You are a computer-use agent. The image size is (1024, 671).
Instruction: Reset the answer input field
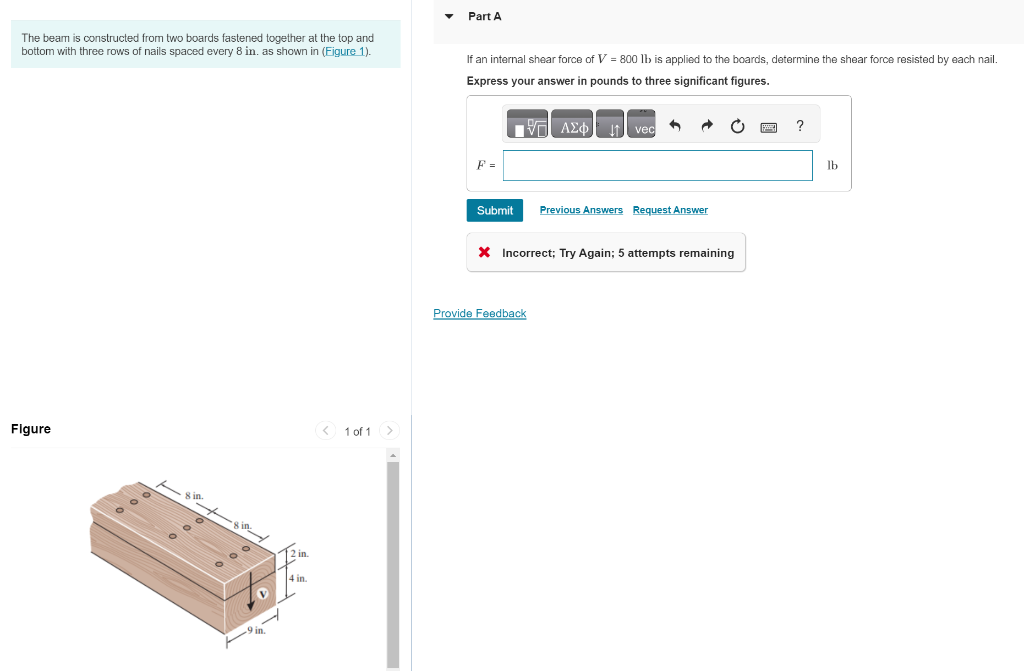click(737, 123)
